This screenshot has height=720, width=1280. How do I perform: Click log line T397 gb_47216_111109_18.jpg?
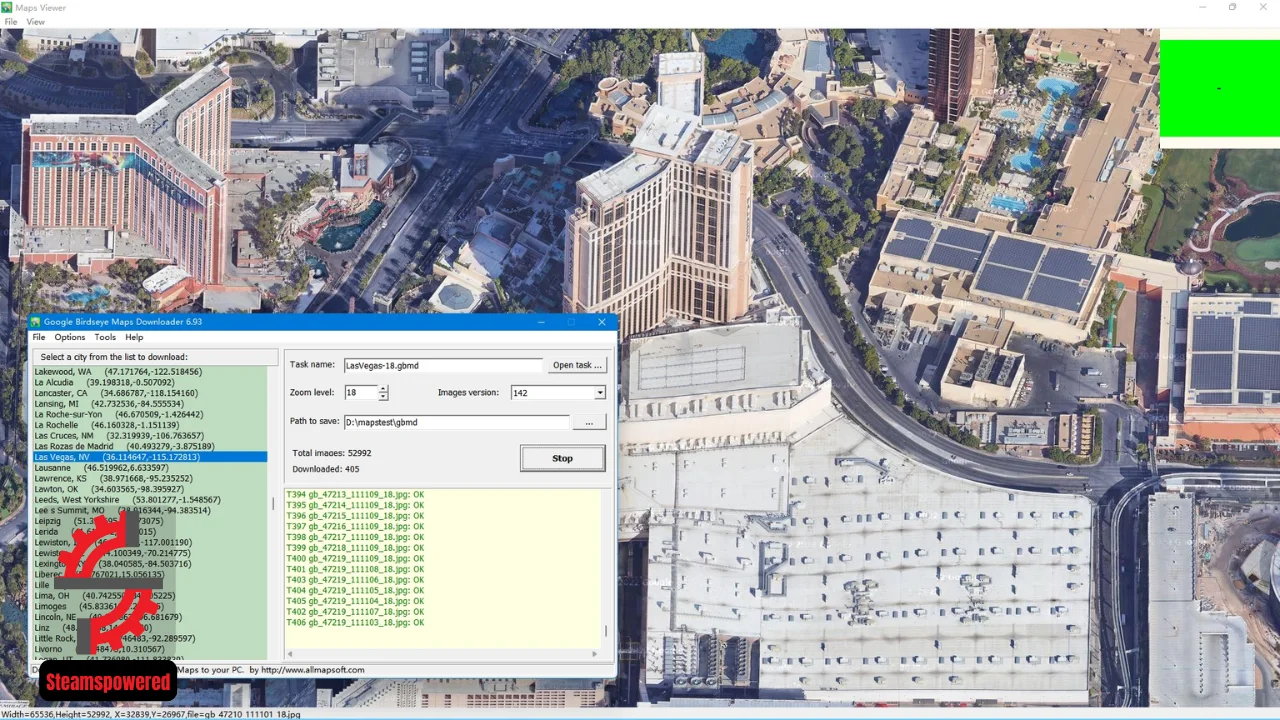pos(355,526)
